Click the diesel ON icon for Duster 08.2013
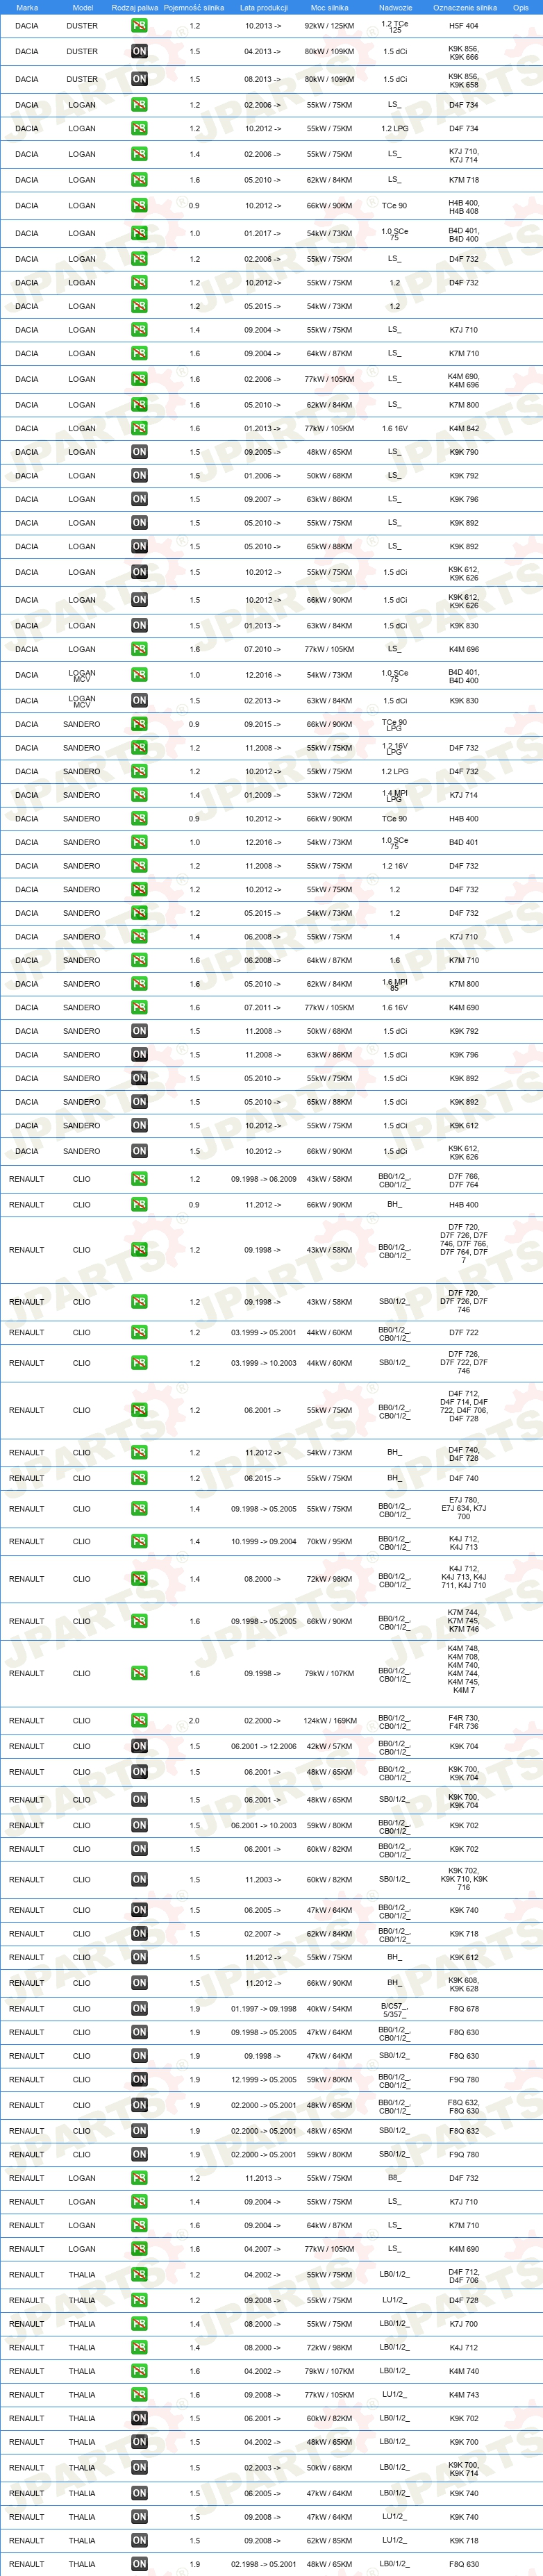Screen dimensions: 543x2576 coord(139,79)
